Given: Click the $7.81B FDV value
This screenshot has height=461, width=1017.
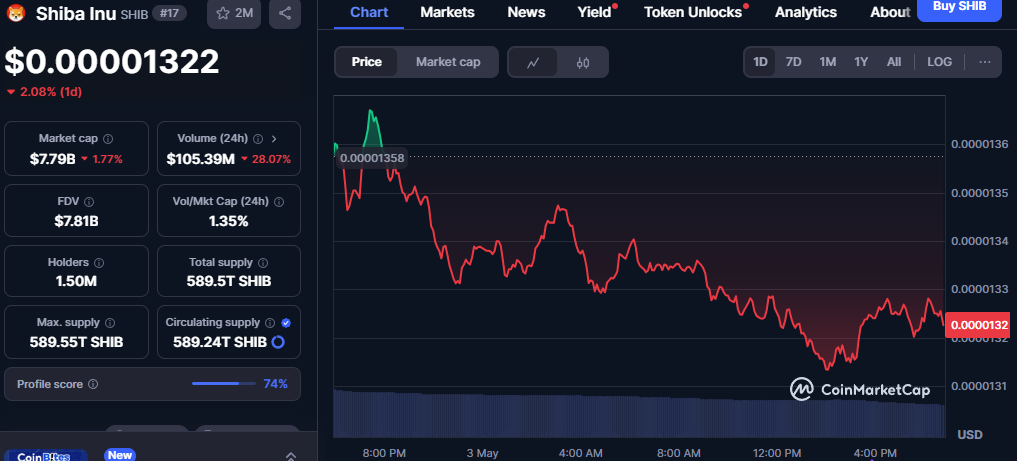Looking at the screenshot, I should [x=77, y=221].
